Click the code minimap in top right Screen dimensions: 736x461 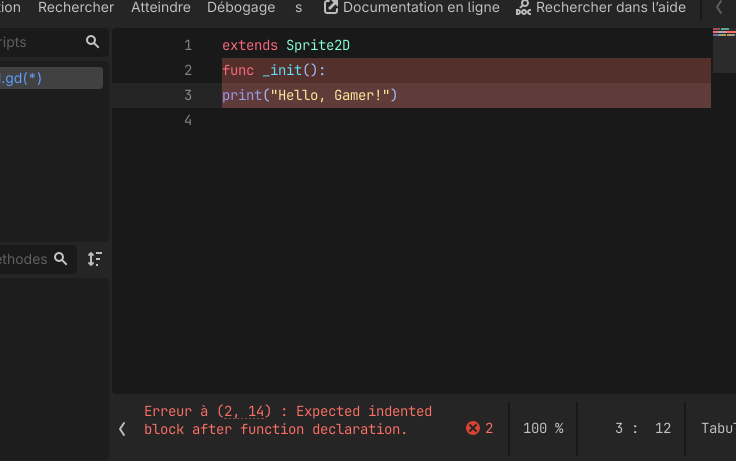click(724, 50)
